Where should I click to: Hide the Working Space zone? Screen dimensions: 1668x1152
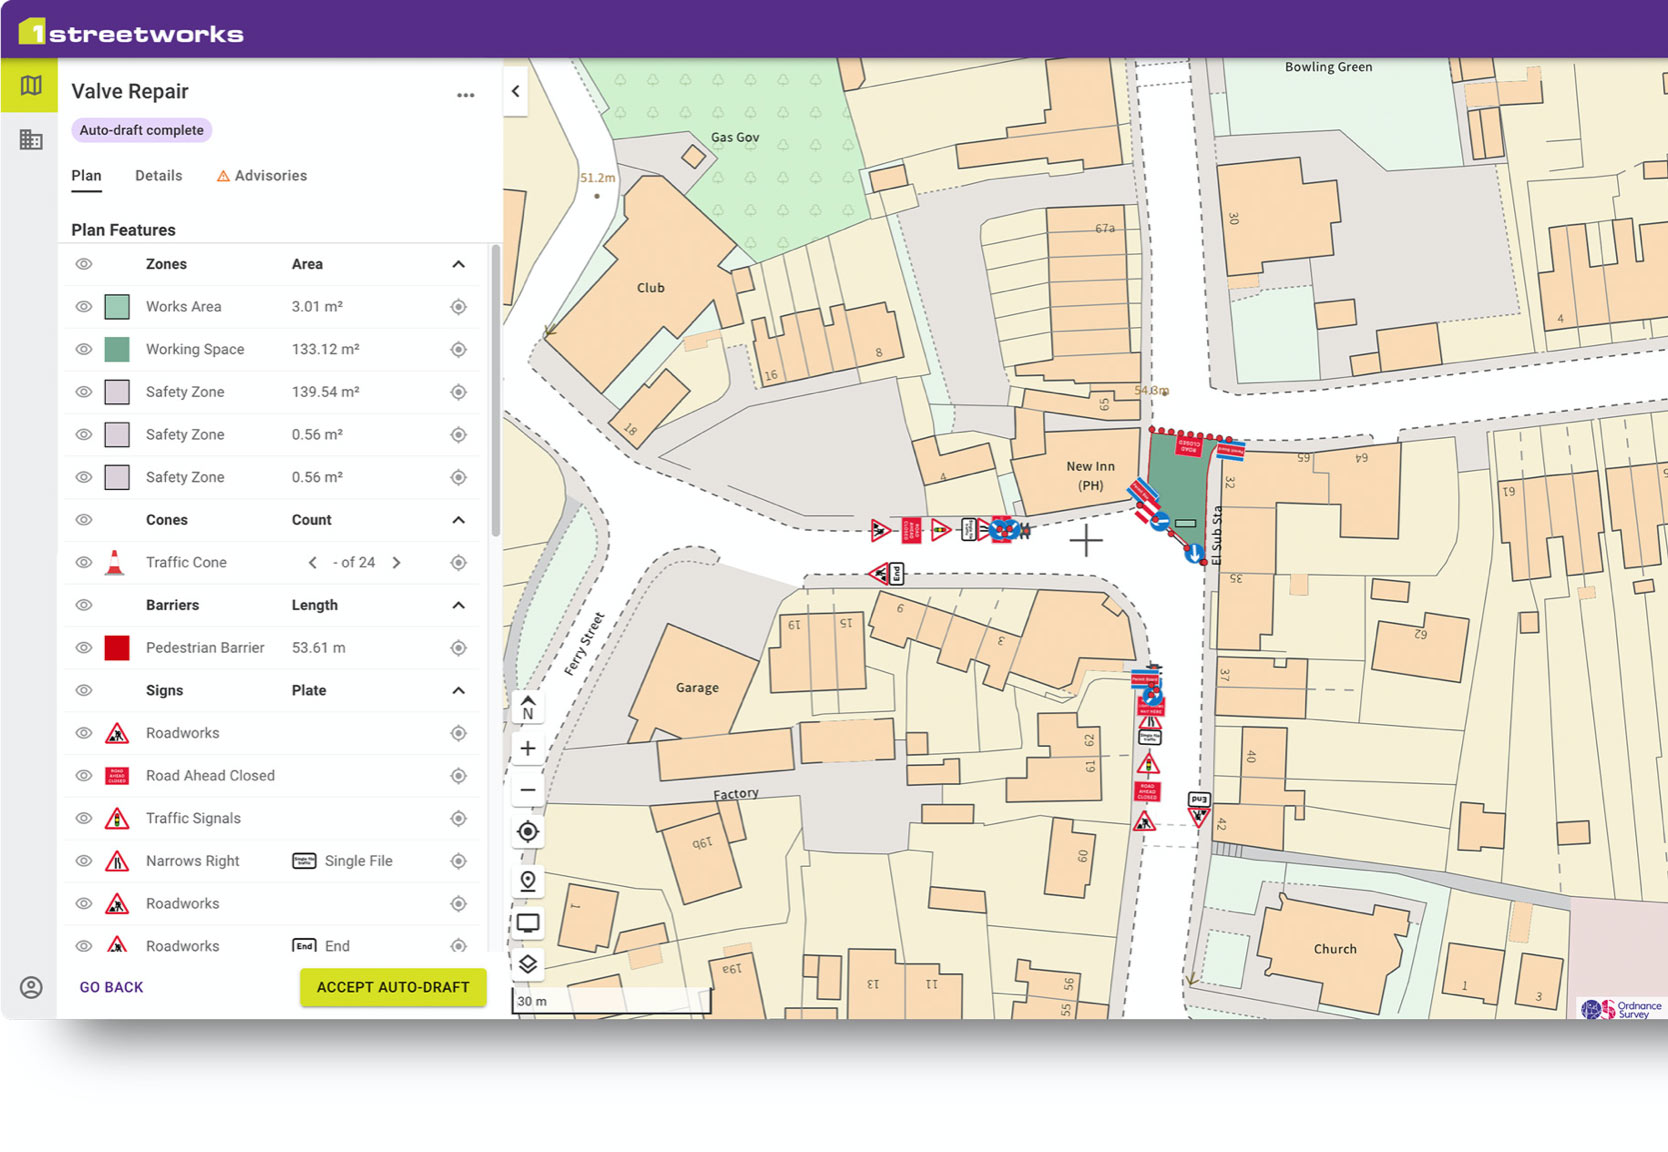tap(84, 349)
